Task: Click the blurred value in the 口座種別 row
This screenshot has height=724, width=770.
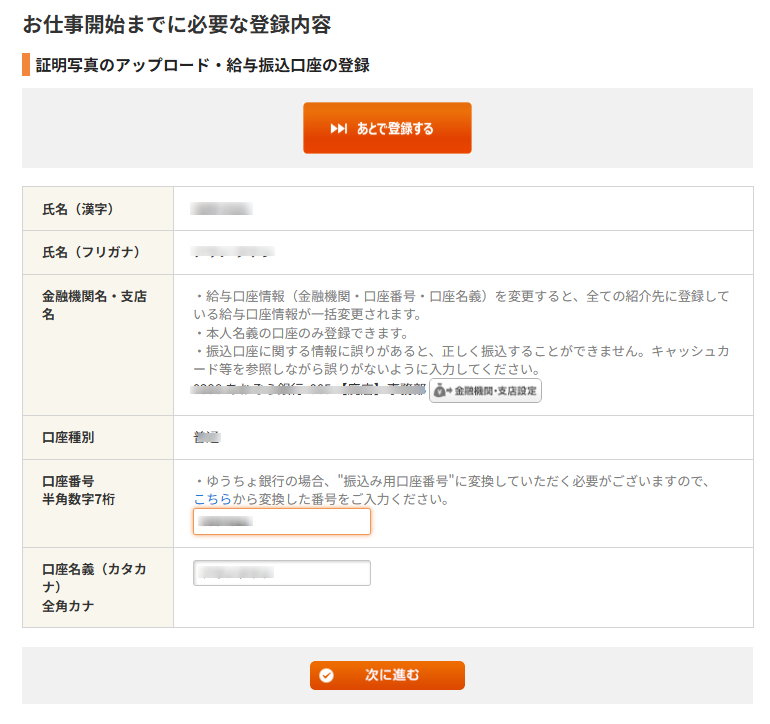Action: [206, 438]
